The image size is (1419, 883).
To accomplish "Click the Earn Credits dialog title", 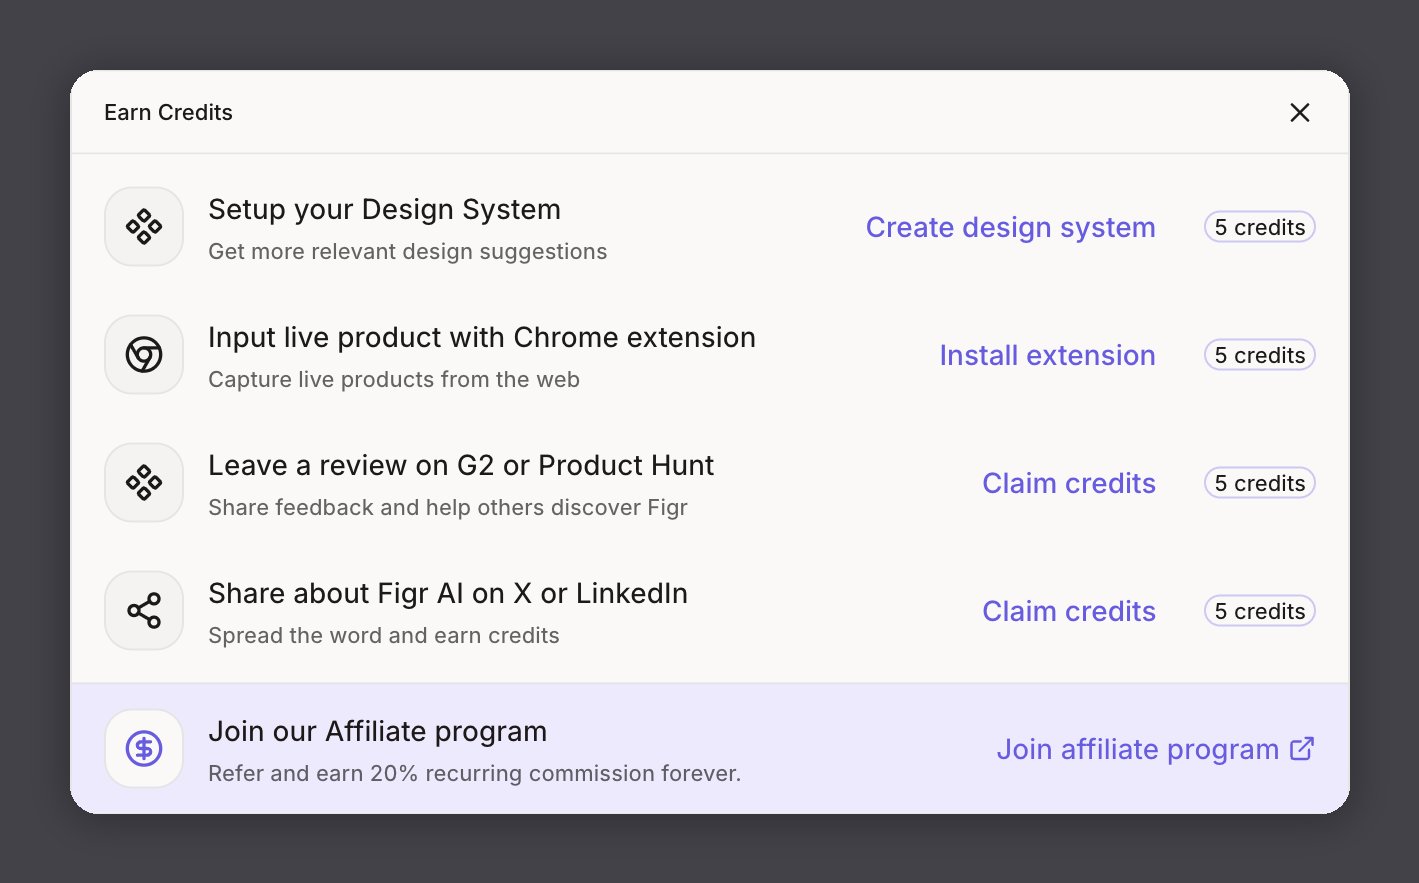I will 168,112.
